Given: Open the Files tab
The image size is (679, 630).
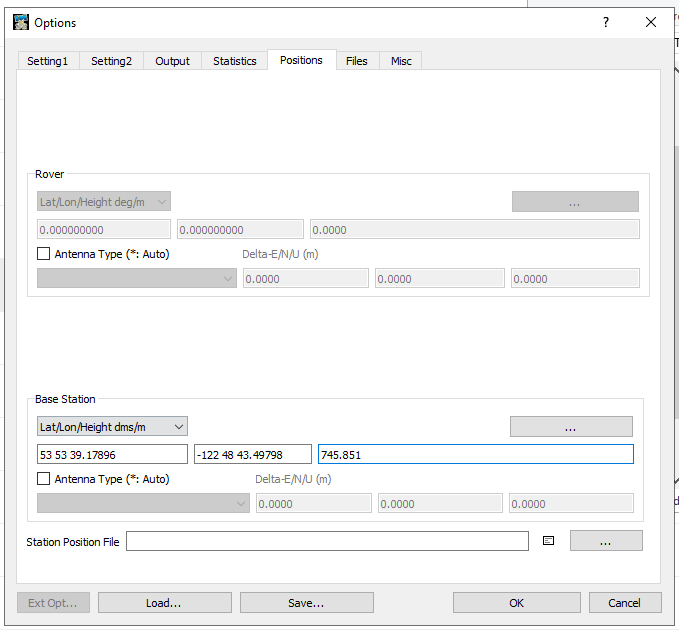Looking at the screenshot, I should click(x=356, y=61).
